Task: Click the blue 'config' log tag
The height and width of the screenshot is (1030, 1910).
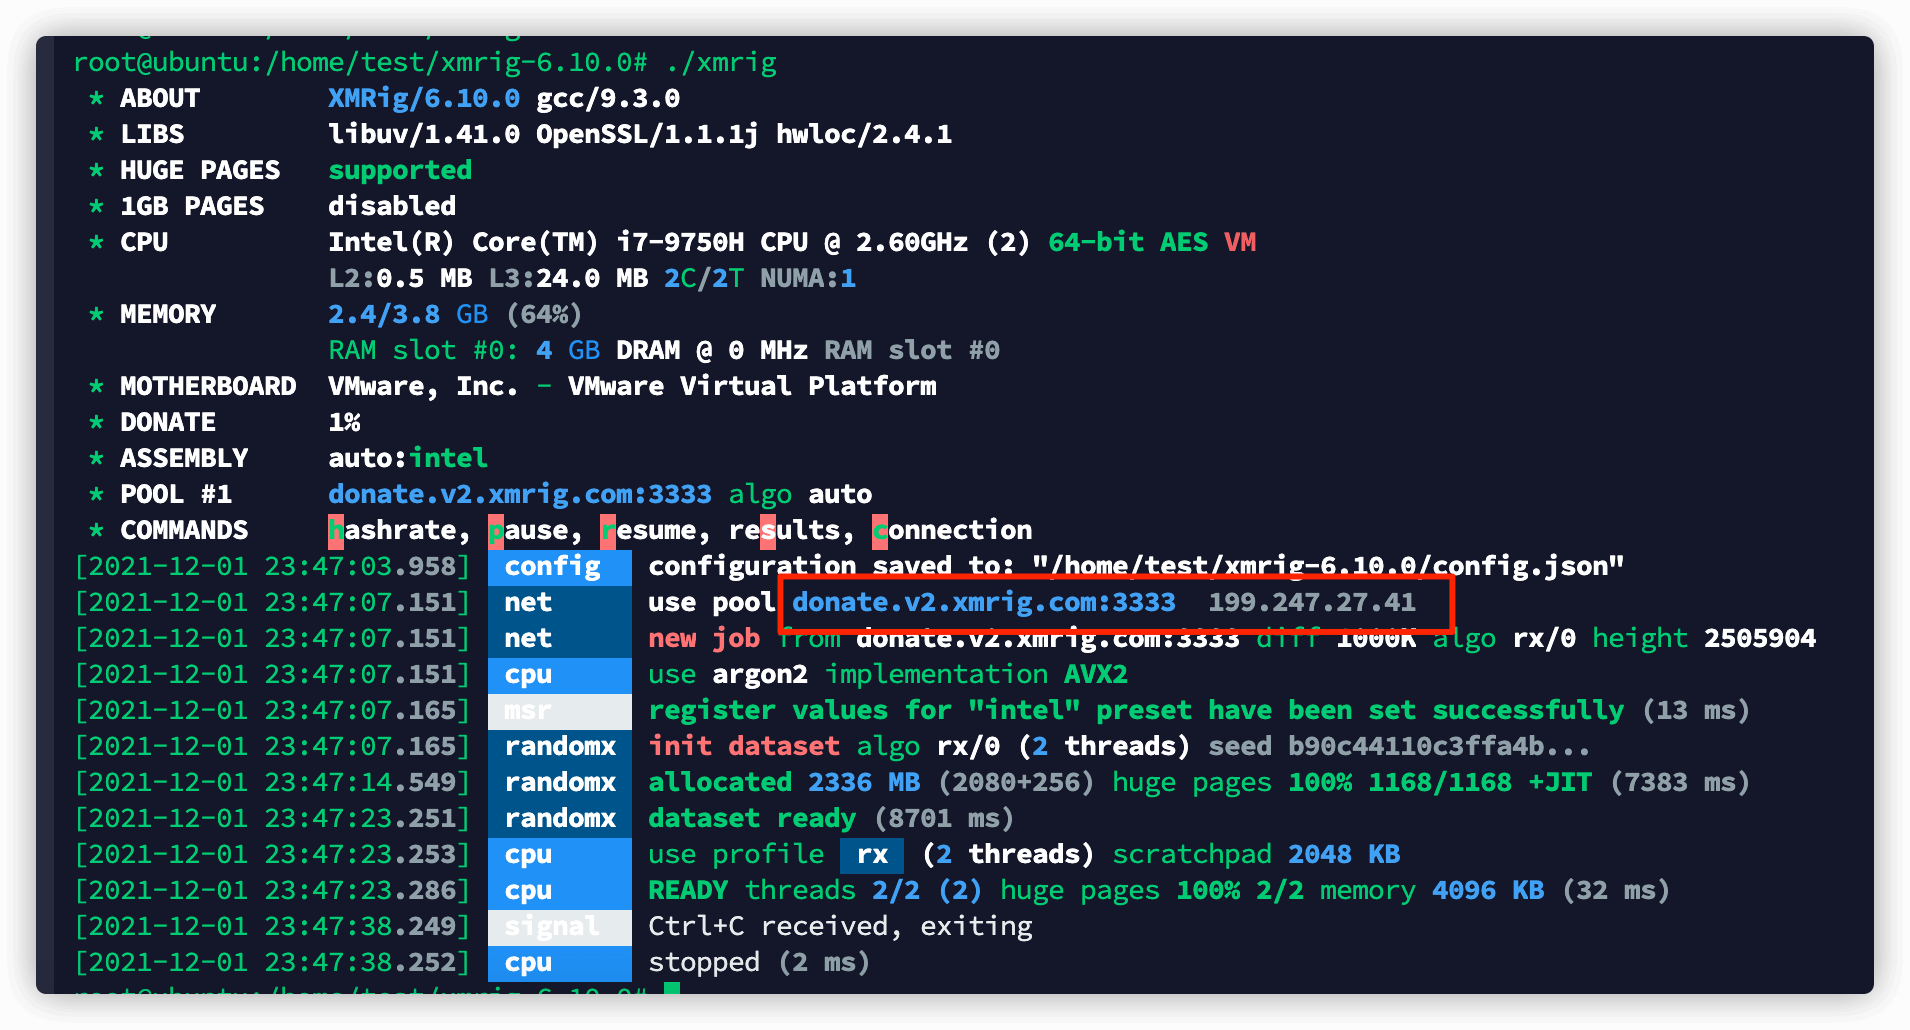Action: tap(560, 566)
